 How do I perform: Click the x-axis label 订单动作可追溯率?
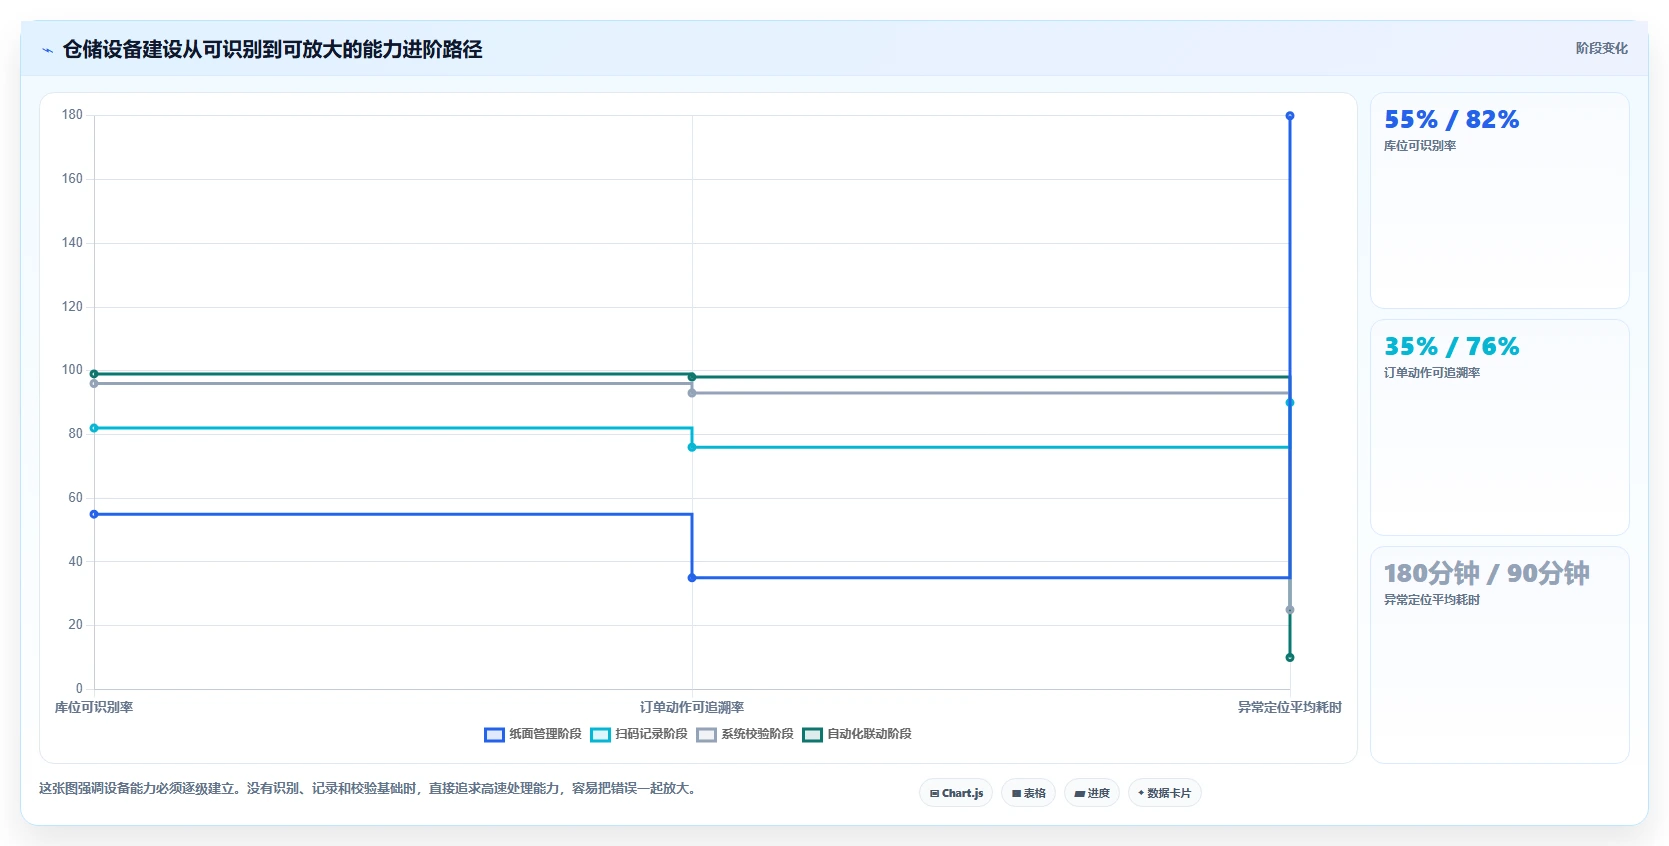[692, 707]
